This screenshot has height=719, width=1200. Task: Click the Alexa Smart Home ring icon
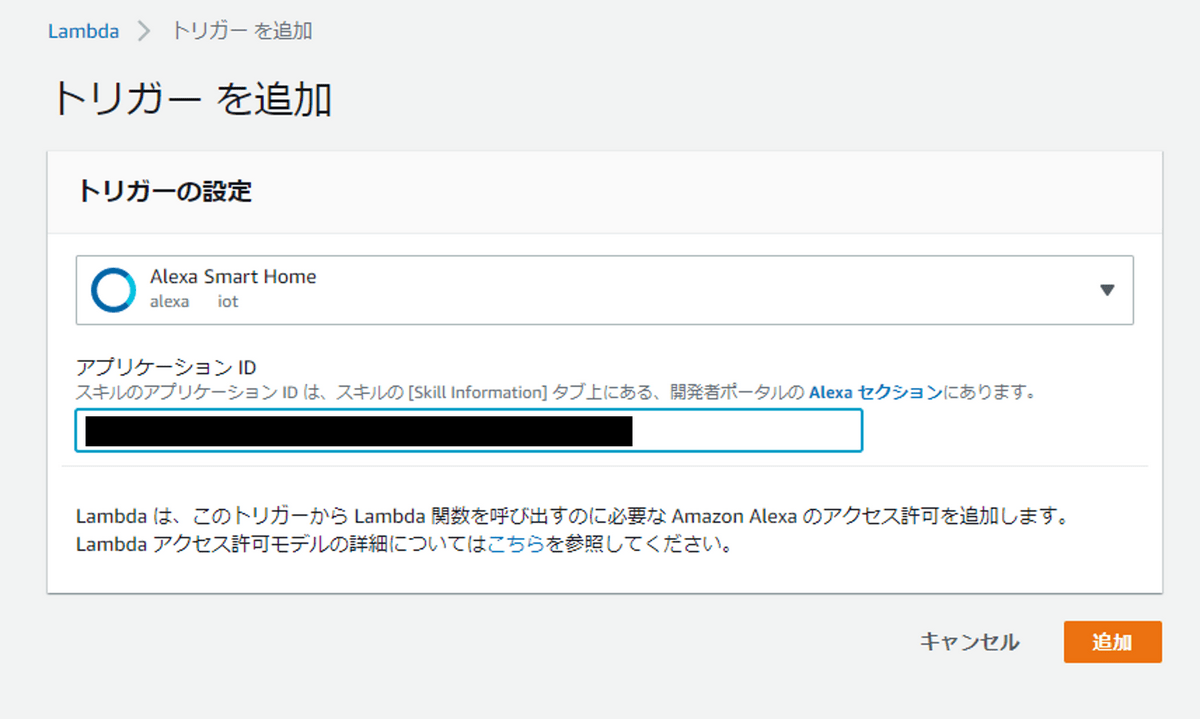(113, 290)
